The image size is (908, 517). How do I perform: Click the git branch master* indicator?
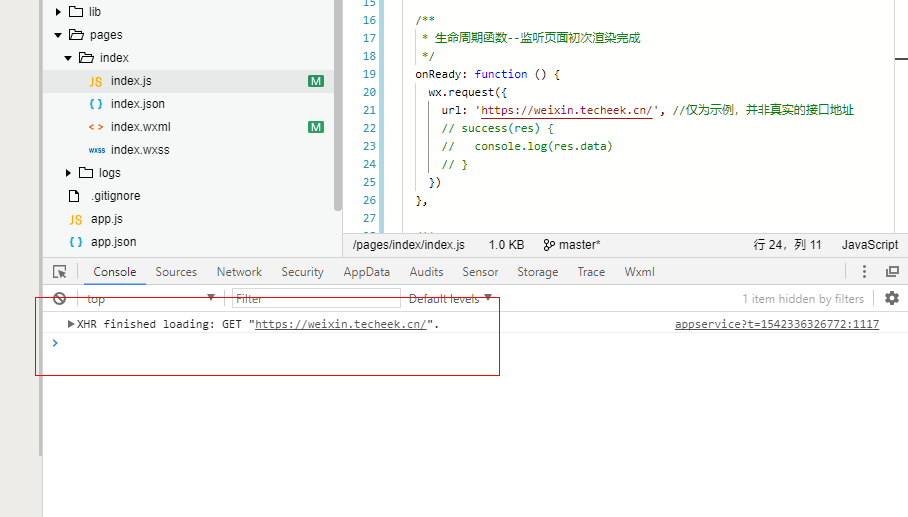pyautogui.click(x=572, y=244)
